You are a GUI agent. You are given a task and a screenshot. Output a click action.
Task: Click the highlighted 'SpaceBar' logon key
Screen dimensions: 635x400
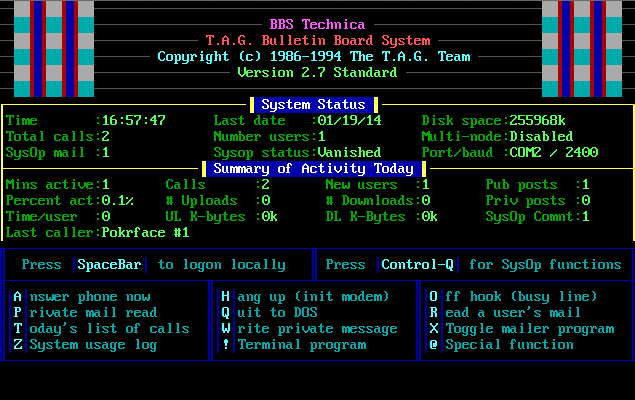point(112,265)
